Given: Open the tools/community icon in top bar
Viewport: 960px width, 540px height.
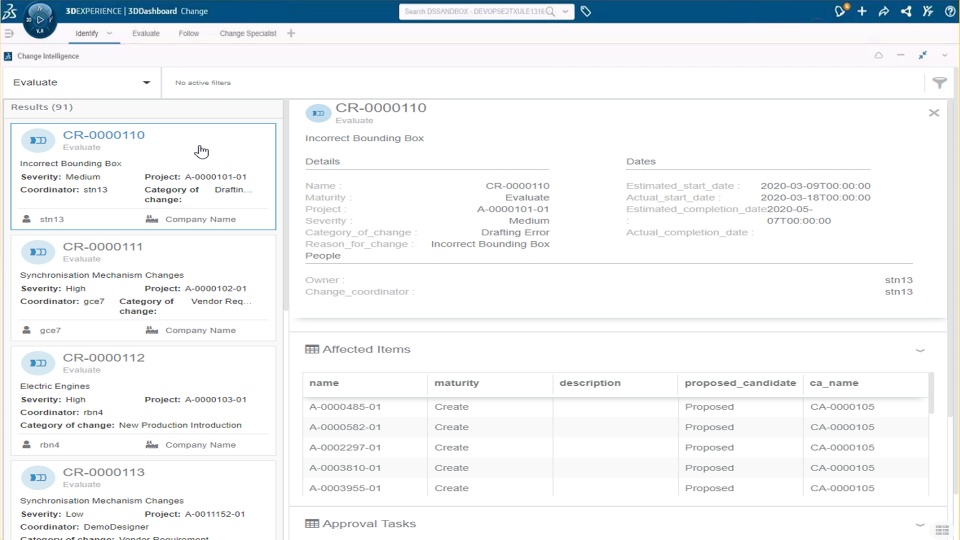Looking at the screenshot, I should point(928,11).
